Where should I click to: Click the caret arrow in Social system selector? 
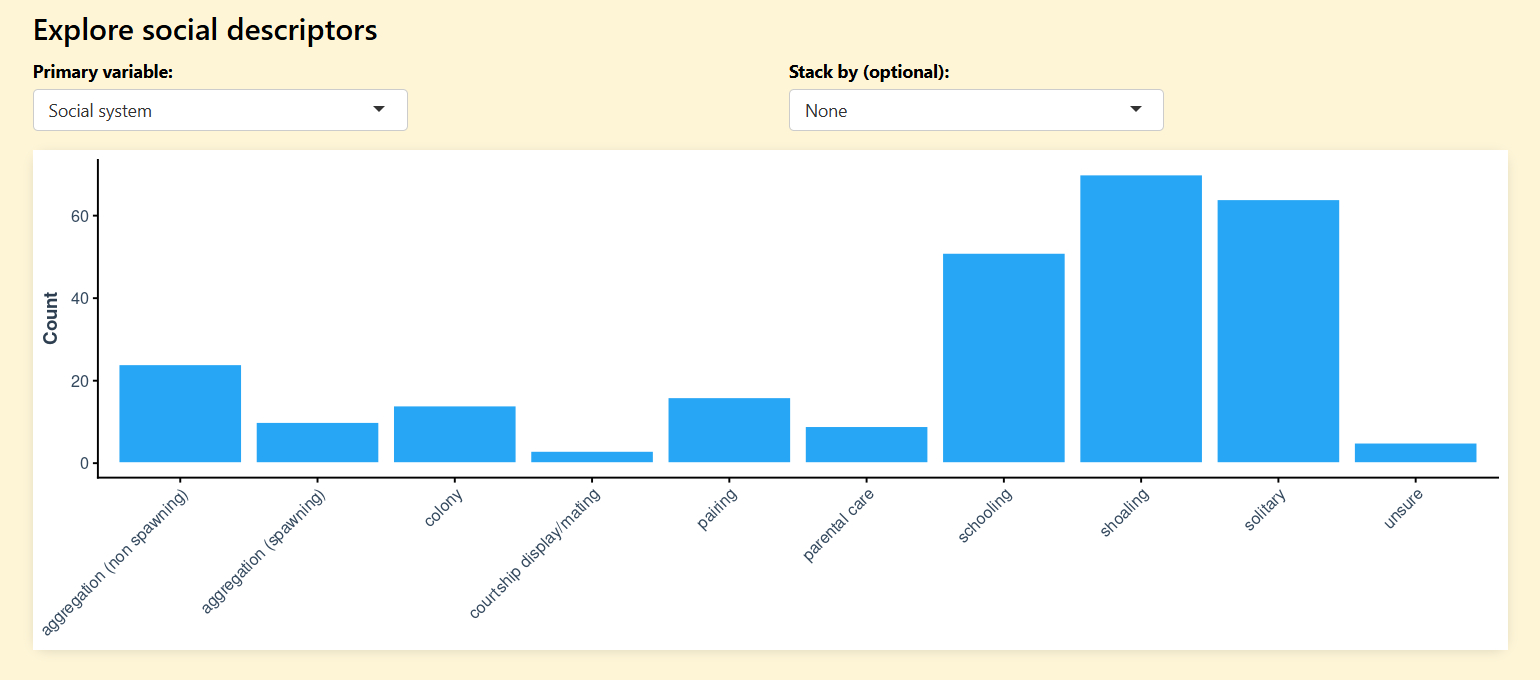(379, 109)
